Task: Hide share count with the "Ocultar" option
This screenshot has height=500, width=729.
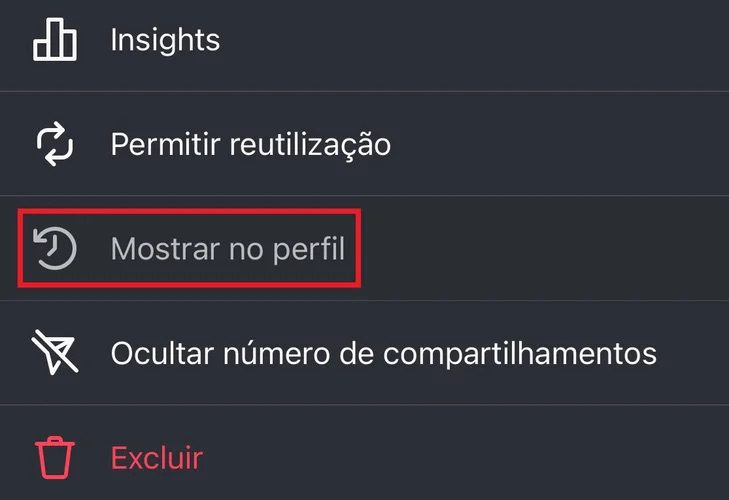Action: [383, 353]
